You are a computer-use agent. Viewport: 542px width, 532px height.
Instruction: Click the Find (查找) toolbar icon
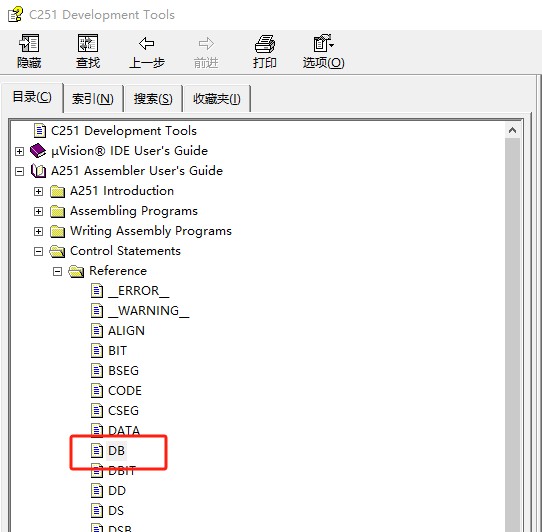pyautogui.click(x=88, y=44)
